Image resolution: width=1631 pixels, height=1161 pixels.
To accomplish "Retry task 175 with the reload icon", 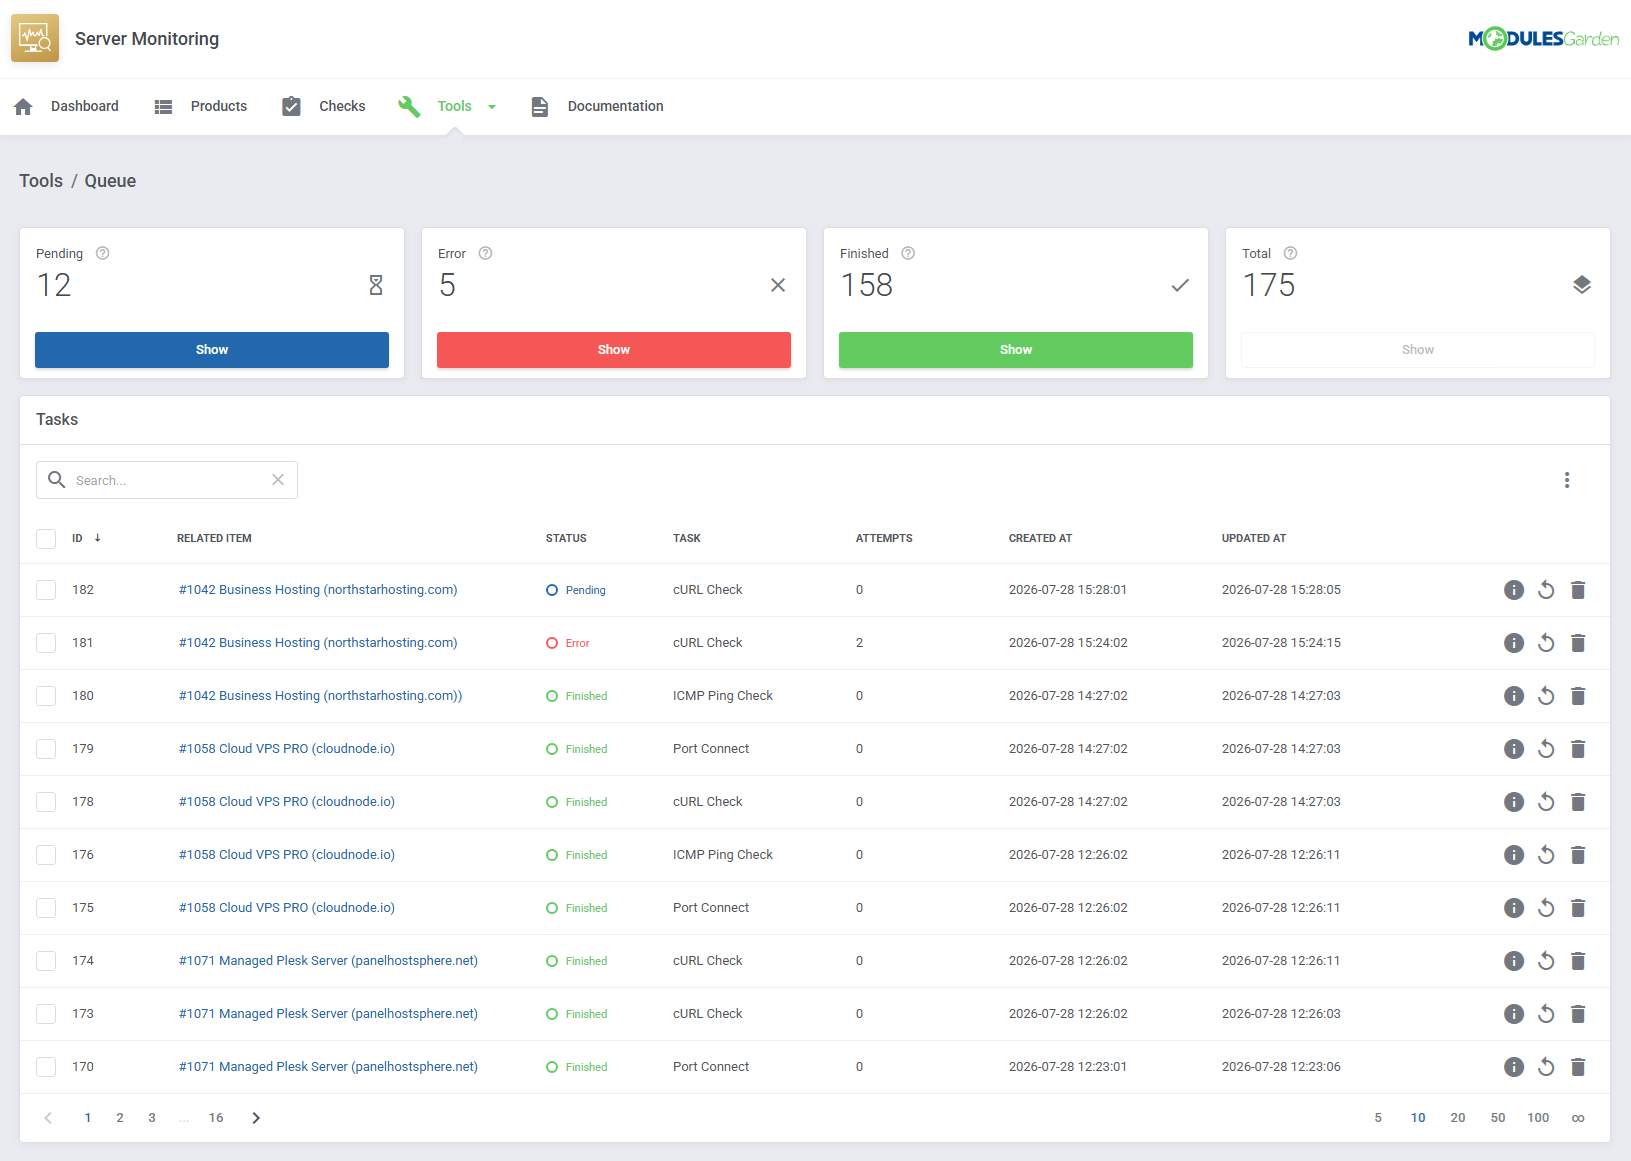I will [1546, 908].
